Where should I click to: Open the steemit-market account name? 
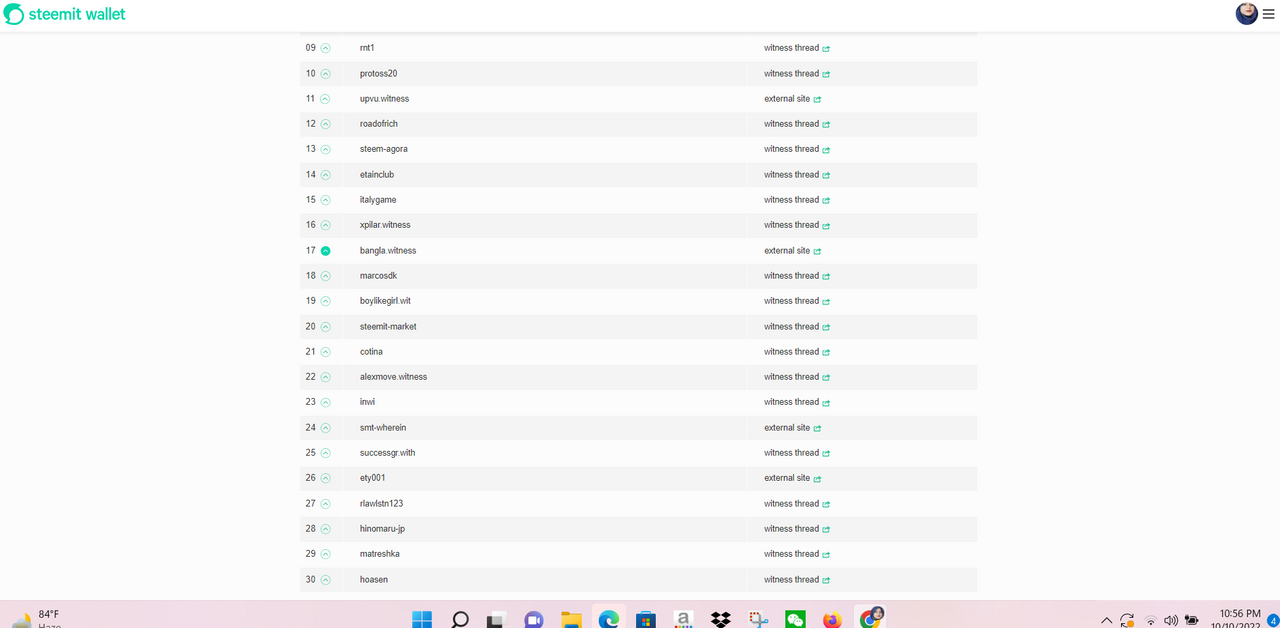pos(388,327)
